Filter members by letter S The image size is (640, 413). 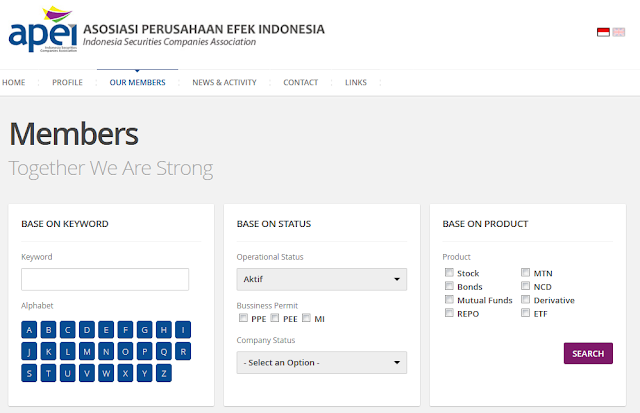point(29,373)
